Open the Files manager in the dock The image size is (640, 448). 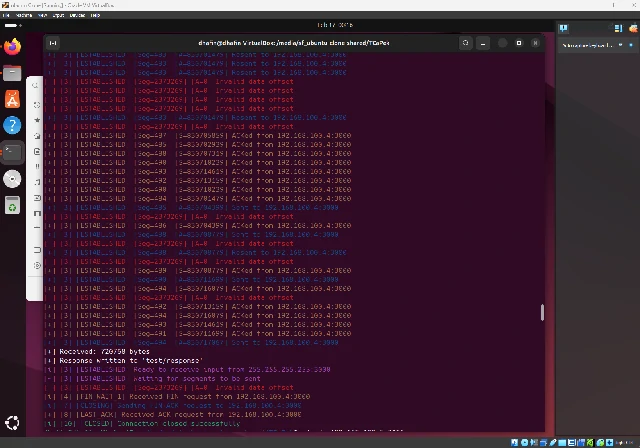coord(12,73)
